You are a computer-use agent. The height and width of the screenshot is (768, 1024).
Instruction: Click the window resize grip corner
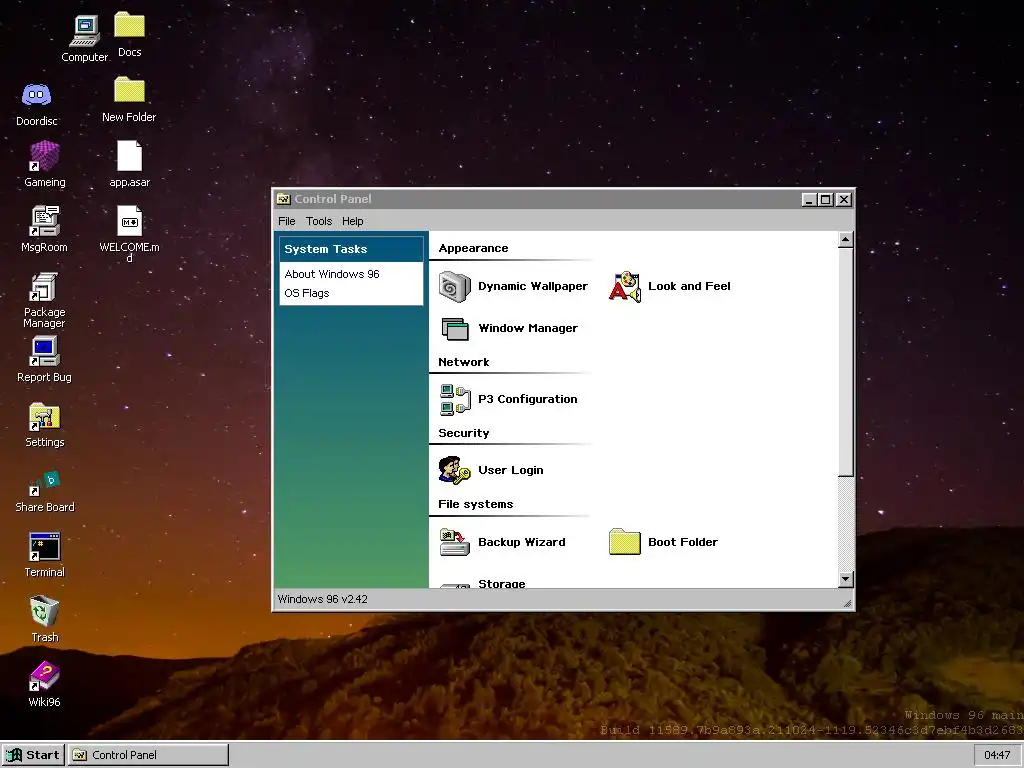click(847, 603)
